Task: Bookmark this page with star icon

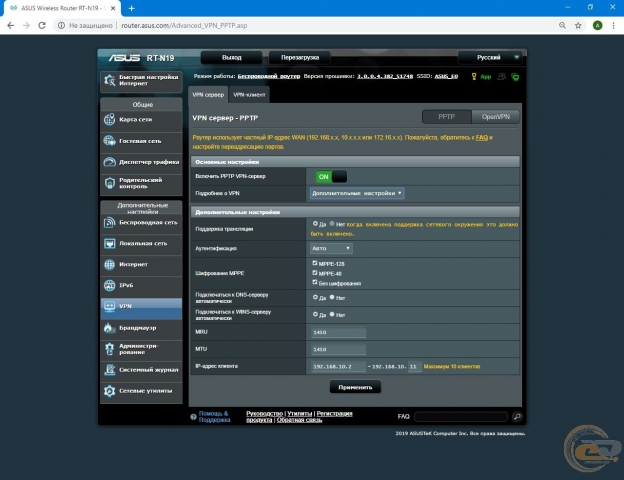Action: coord(578,25)
